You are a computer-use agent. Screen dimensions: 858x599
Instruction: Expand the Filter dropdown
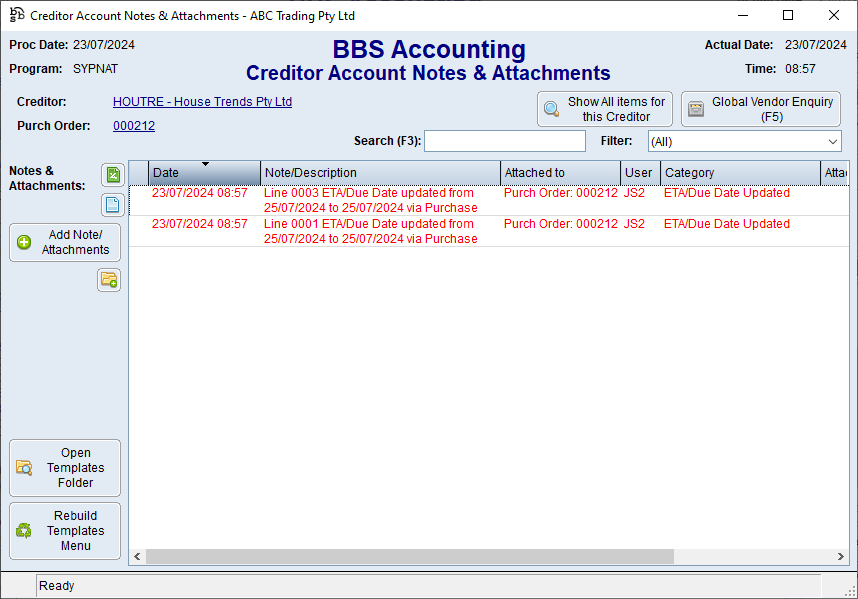pyautogui.click(x=832, y=142)
